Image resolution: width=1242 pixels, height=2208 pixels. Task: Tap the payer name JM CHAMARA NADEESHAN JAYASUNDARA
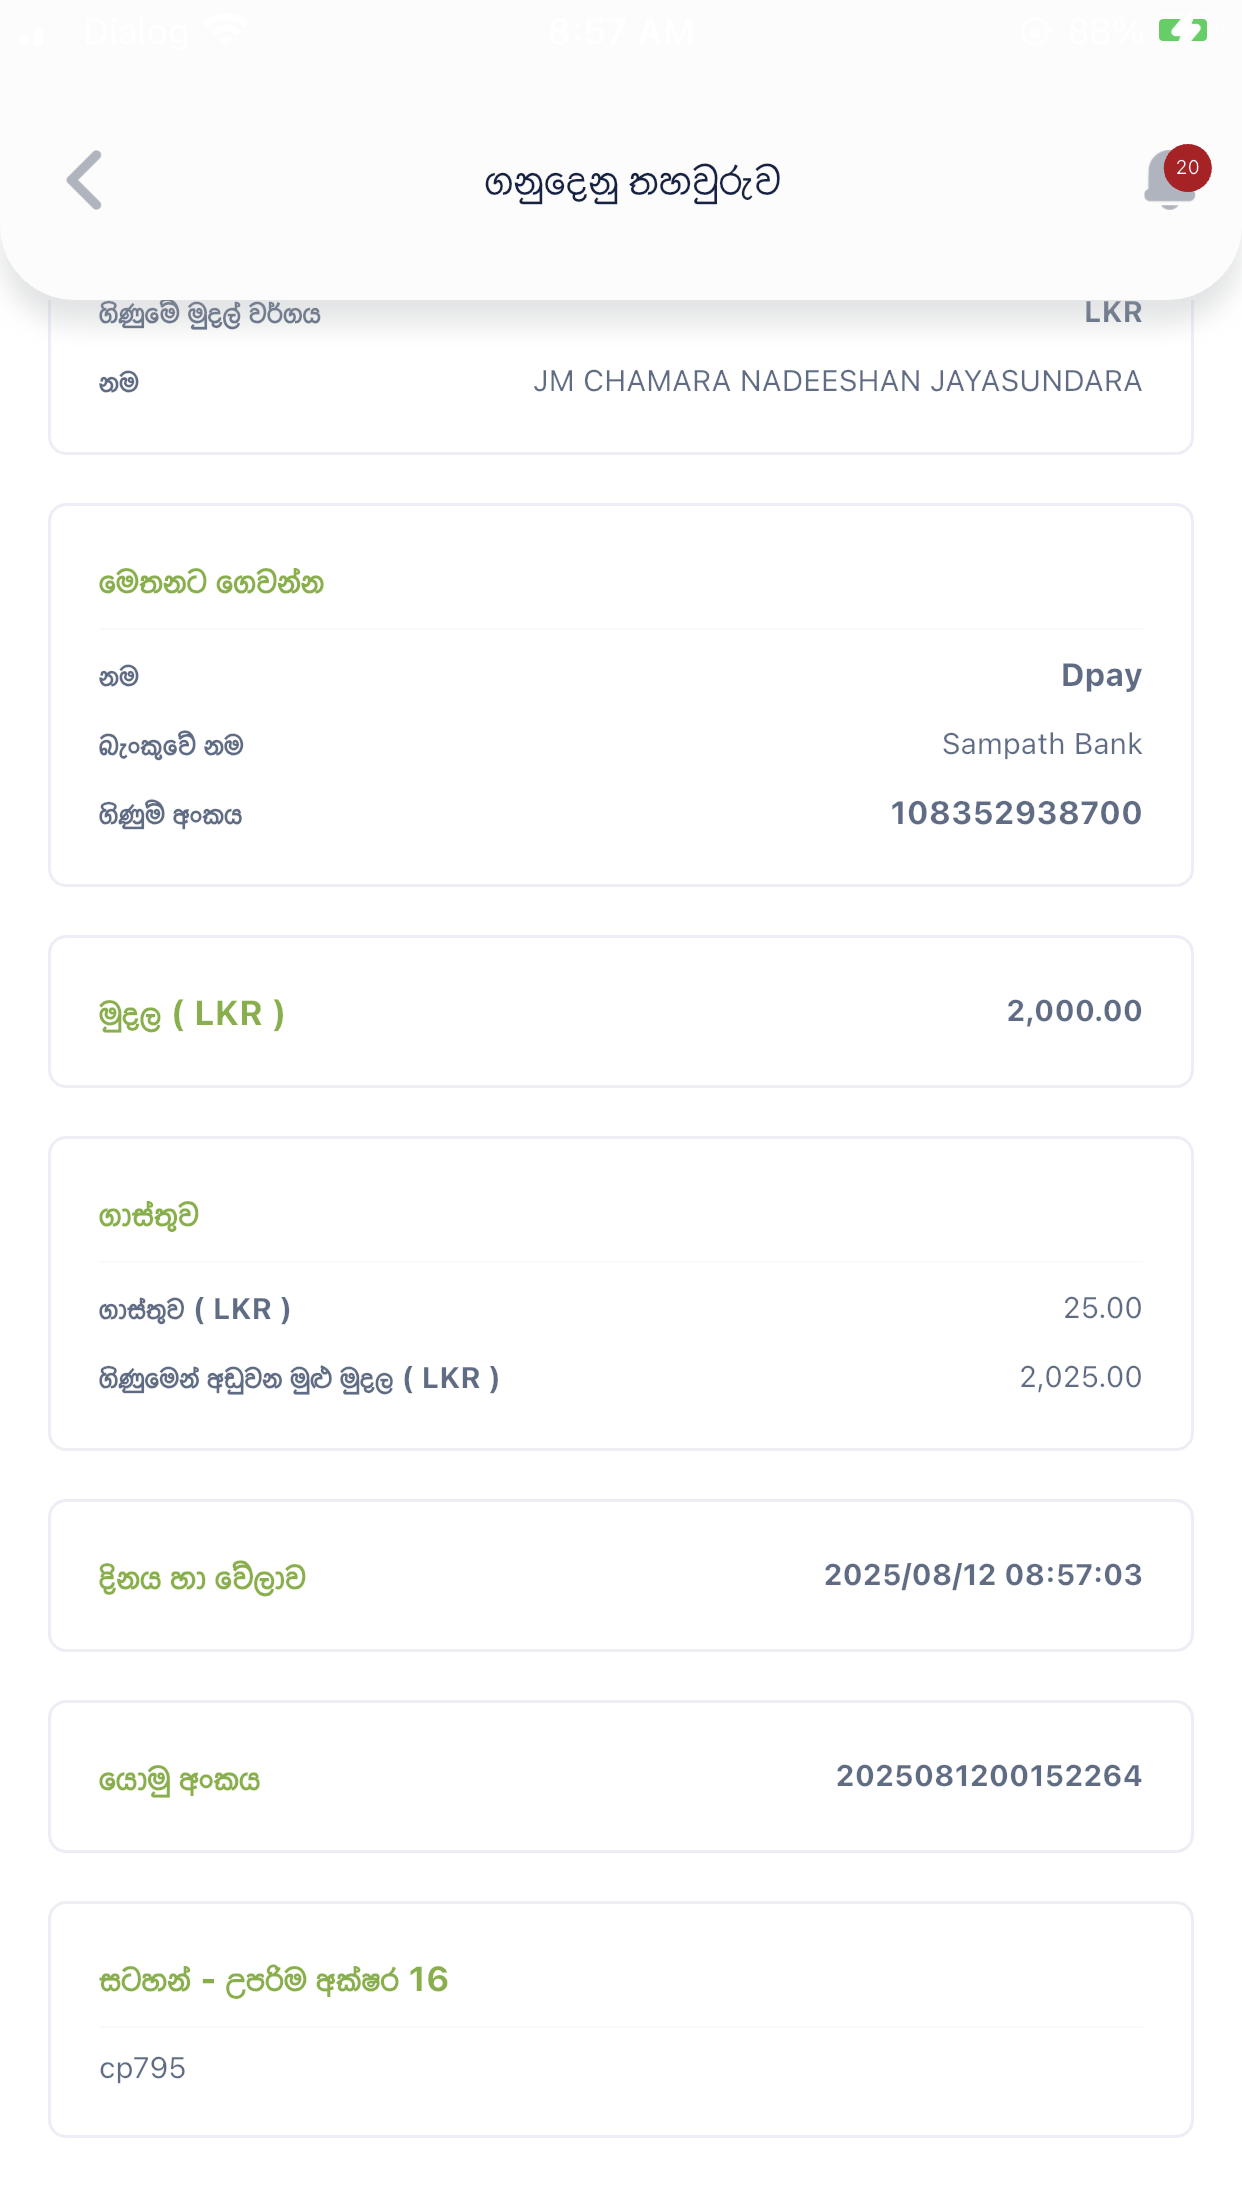(x=837, y=381)
